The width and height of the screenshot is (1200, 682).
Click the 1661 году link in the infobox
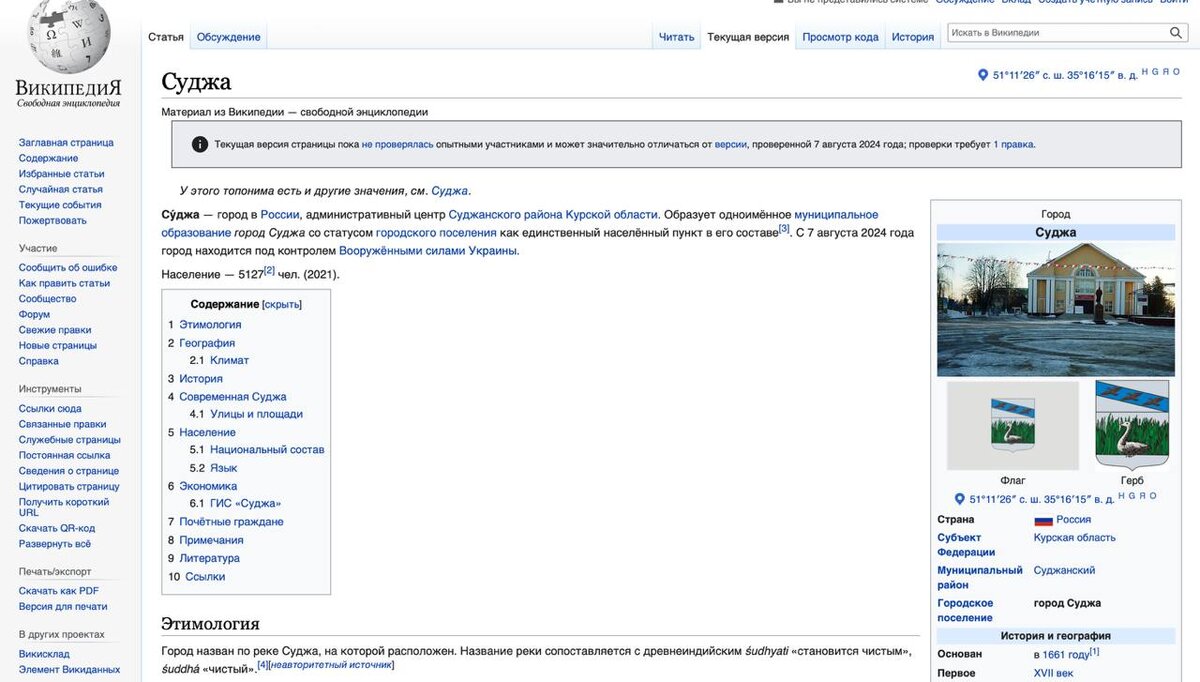point(1065,654)
